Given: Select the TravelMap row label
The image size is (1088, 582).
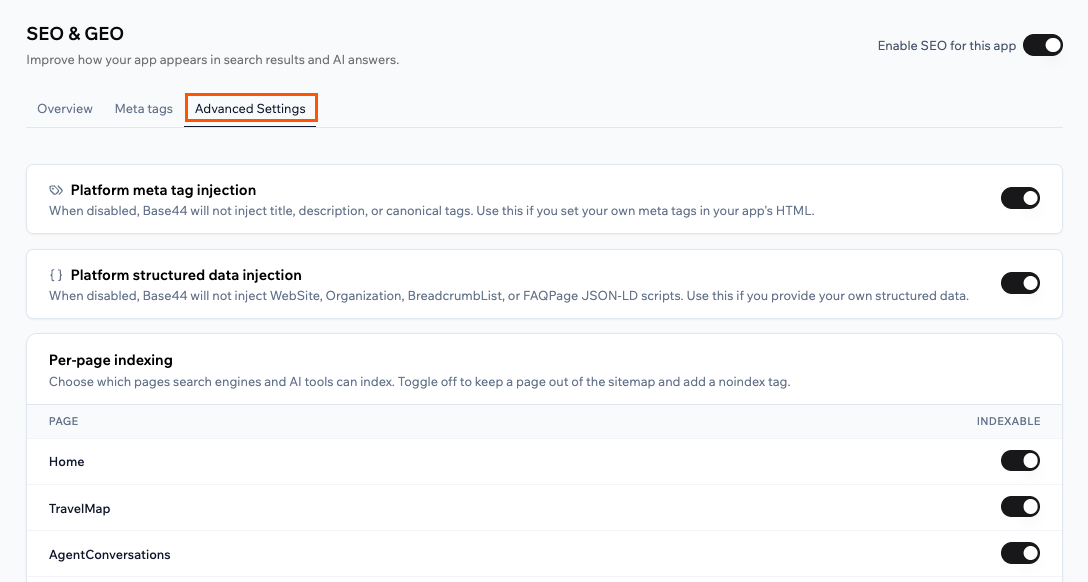Looking at the screenshot, I should [79, 508].
